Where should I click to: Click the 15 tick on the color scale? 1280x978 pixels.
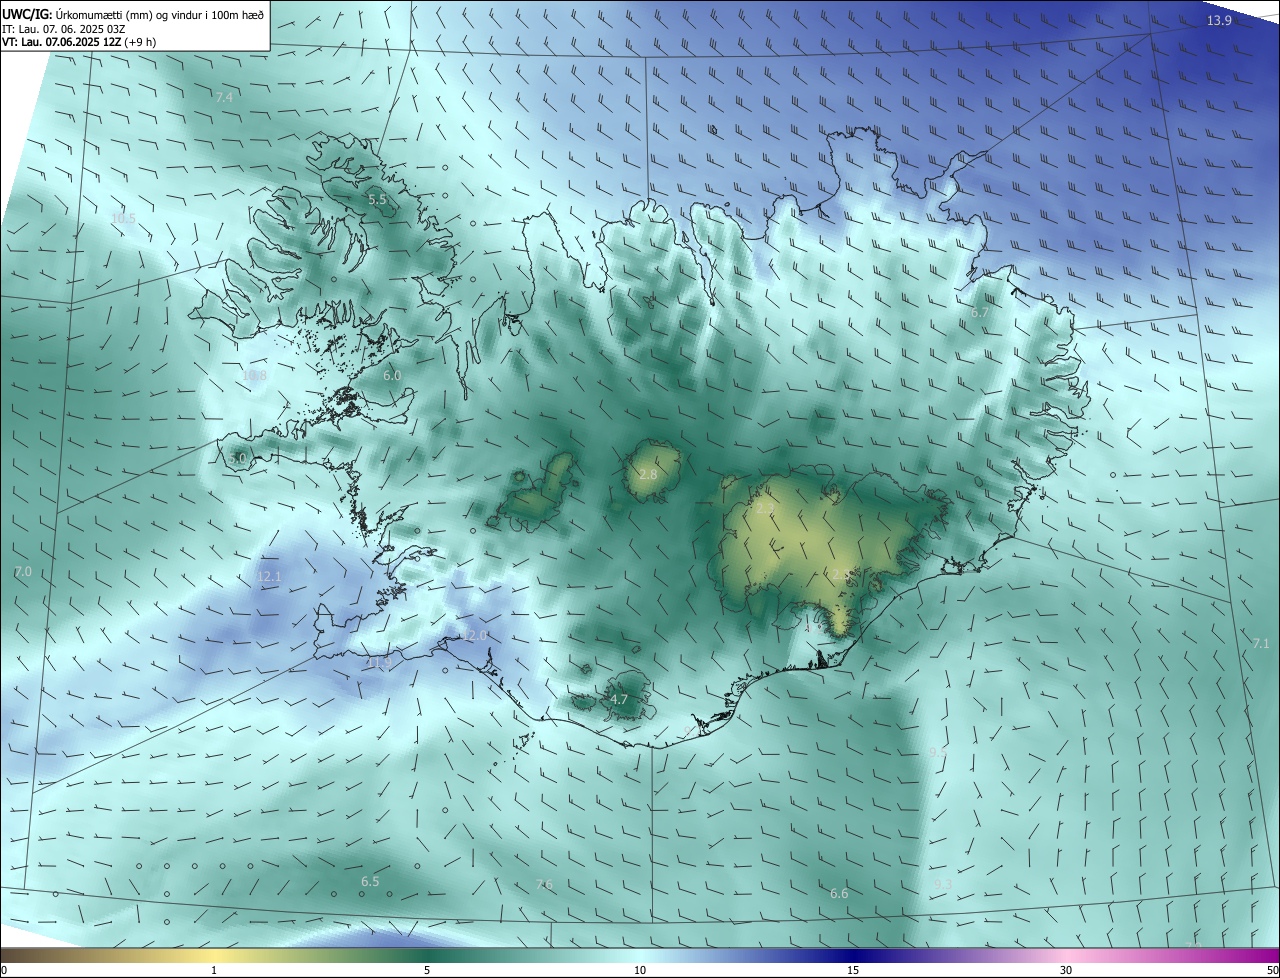coord(853,970)
